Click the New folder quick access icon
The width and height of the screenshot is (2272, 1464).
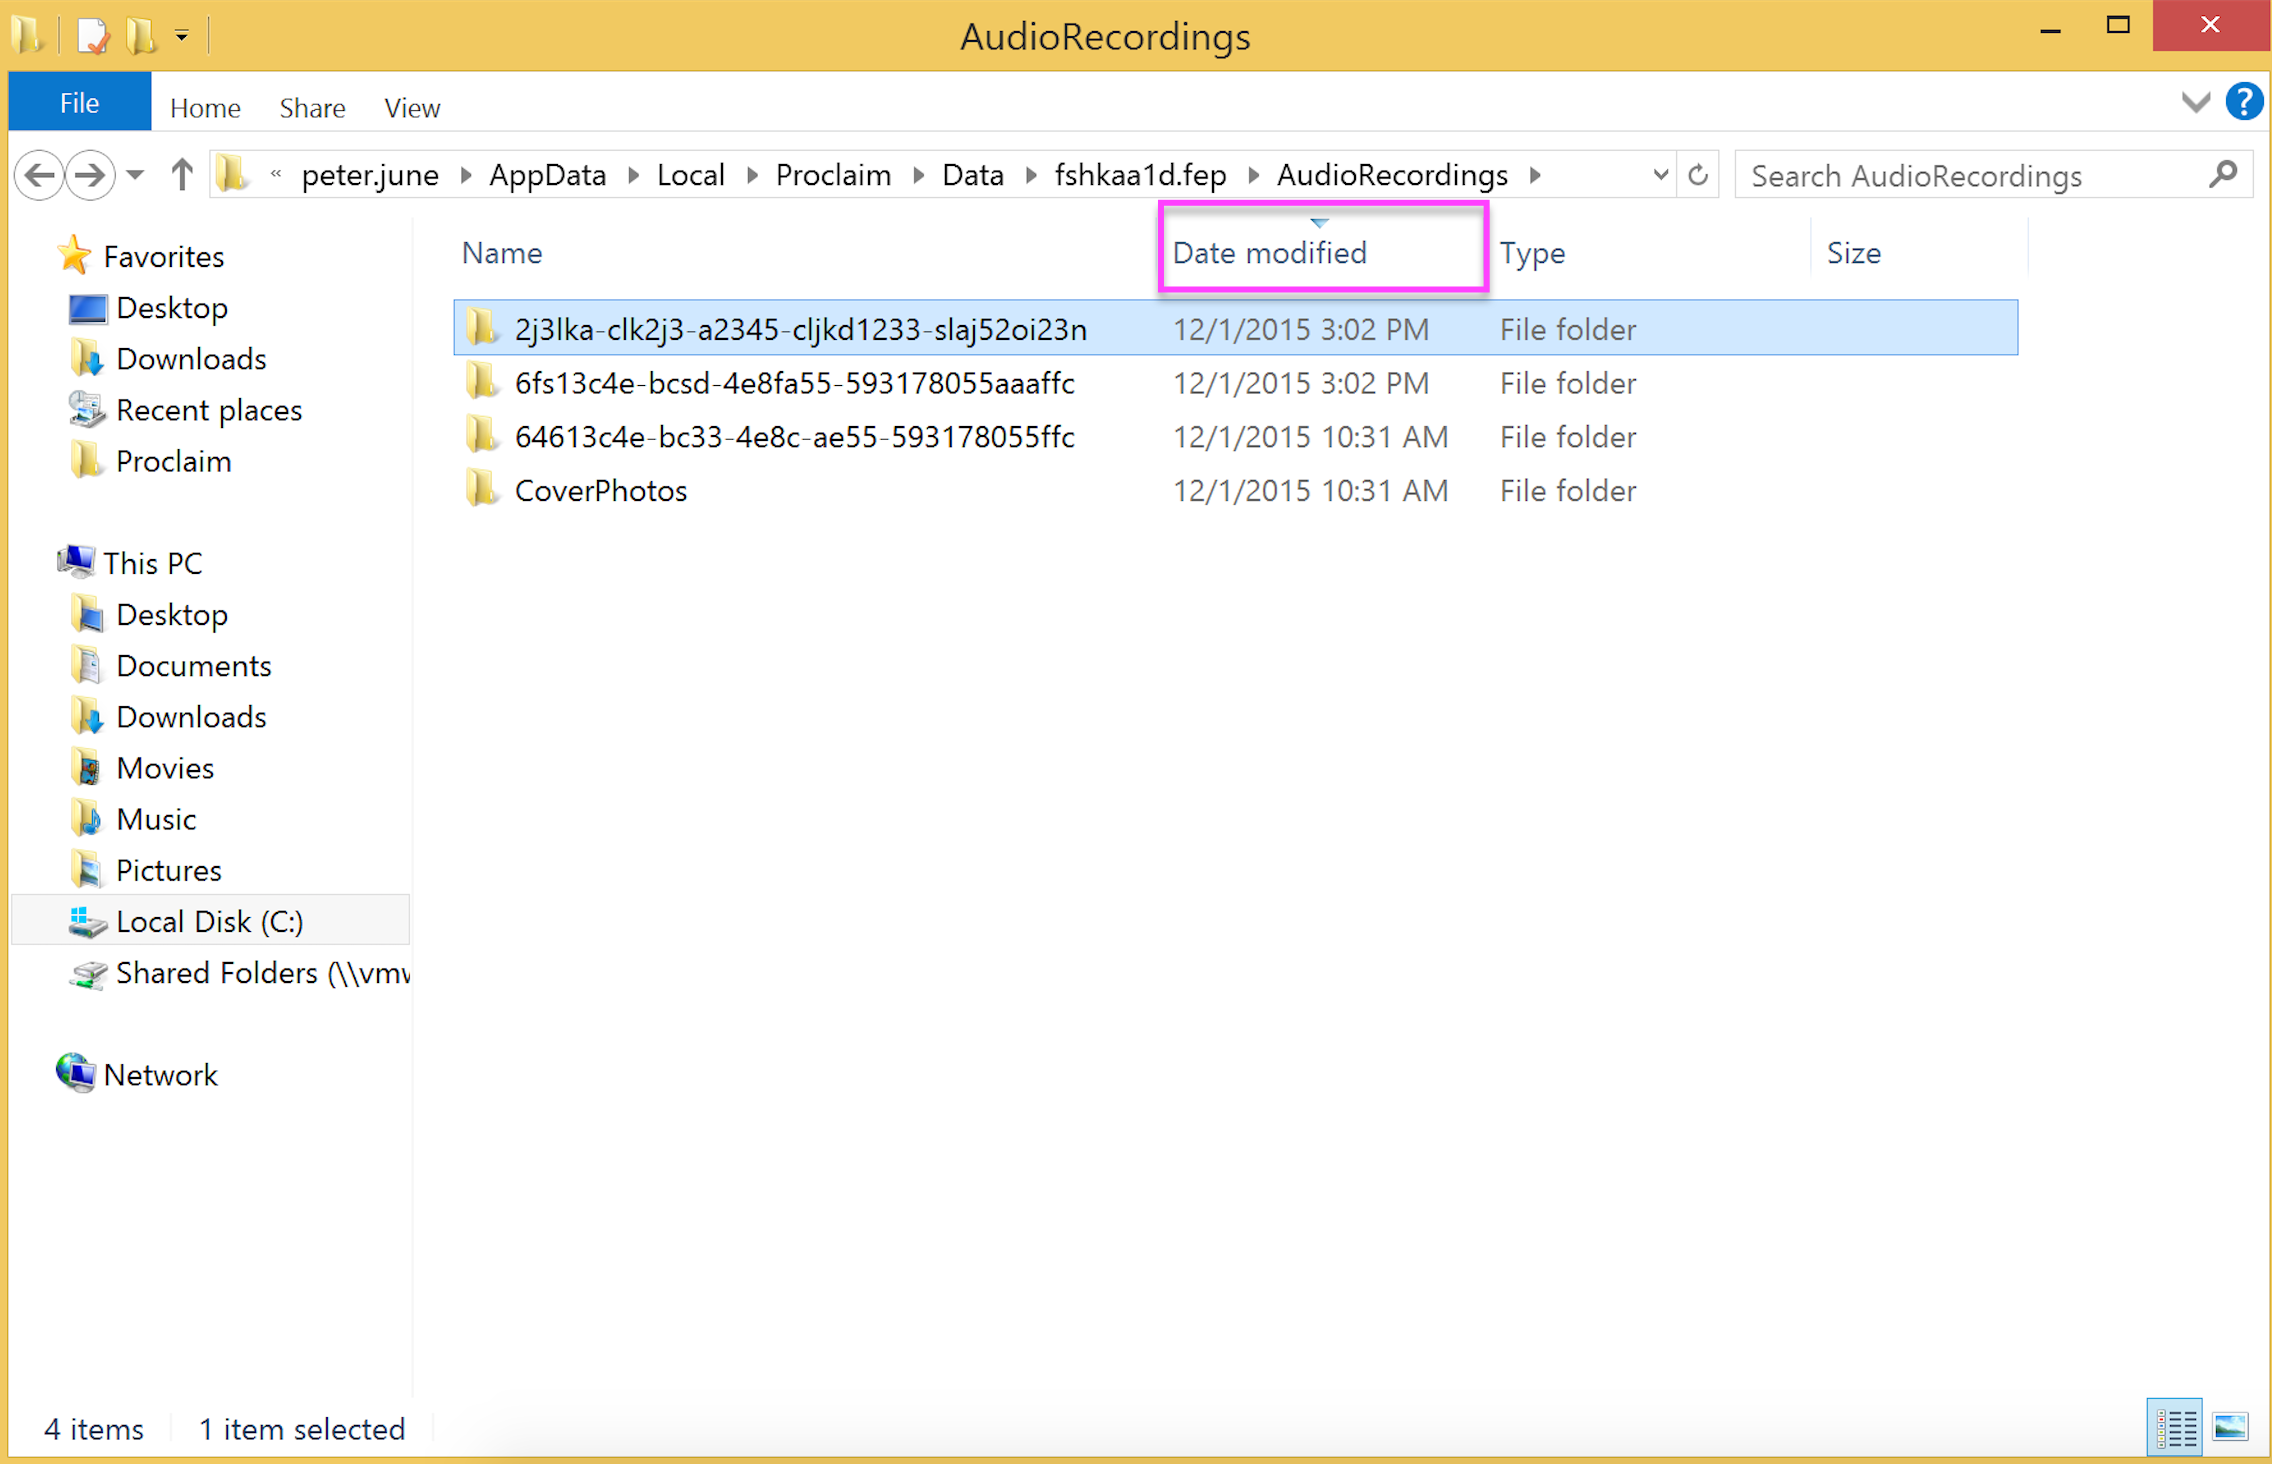coord(141,36)
